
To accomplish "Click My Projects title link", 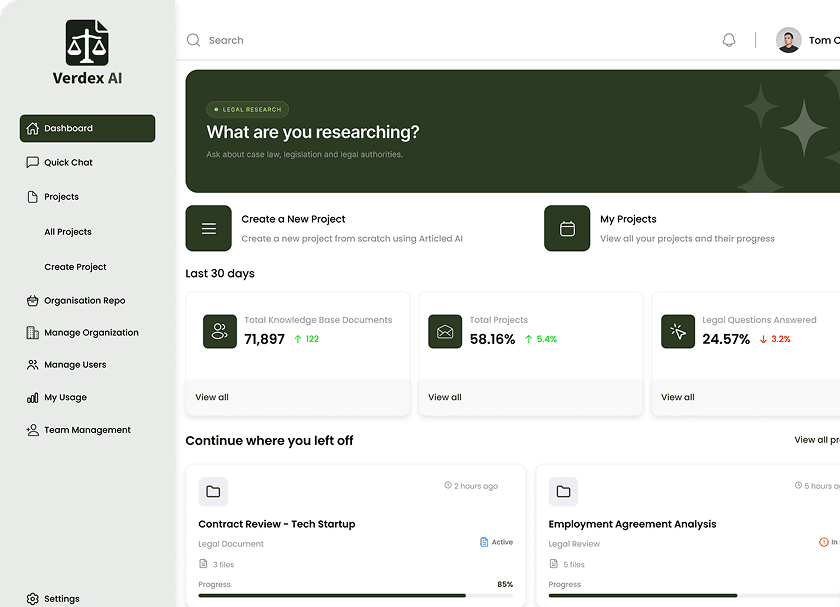I will point(628,219).
